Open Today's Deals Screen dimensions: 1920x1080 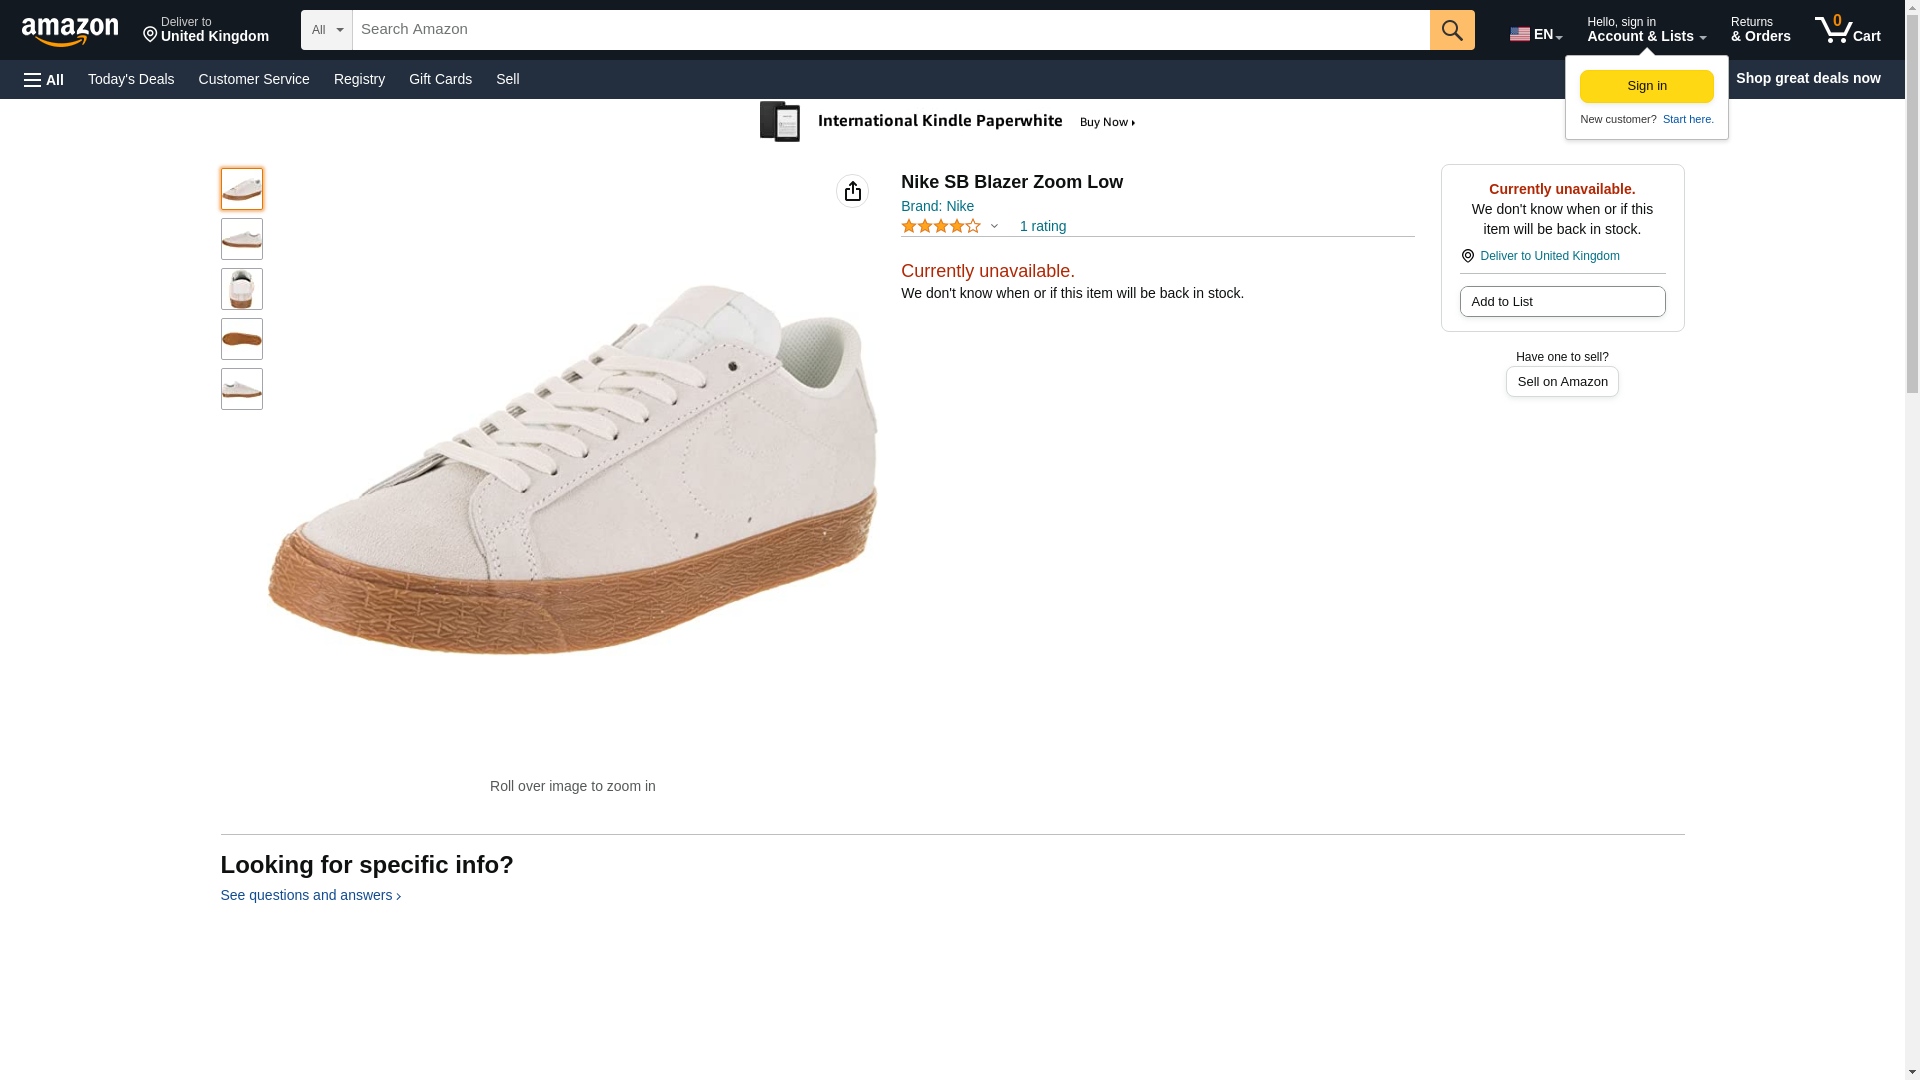click(131, 79)
